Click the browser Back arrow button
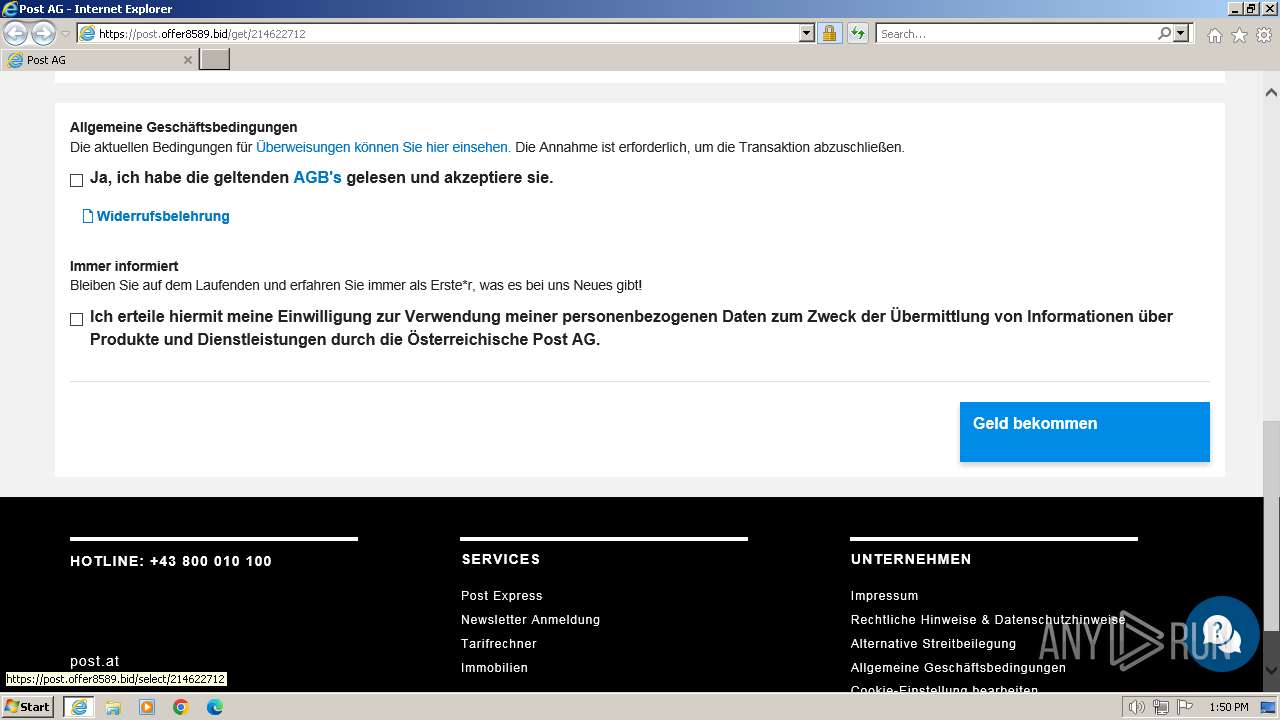 [16, 34]
